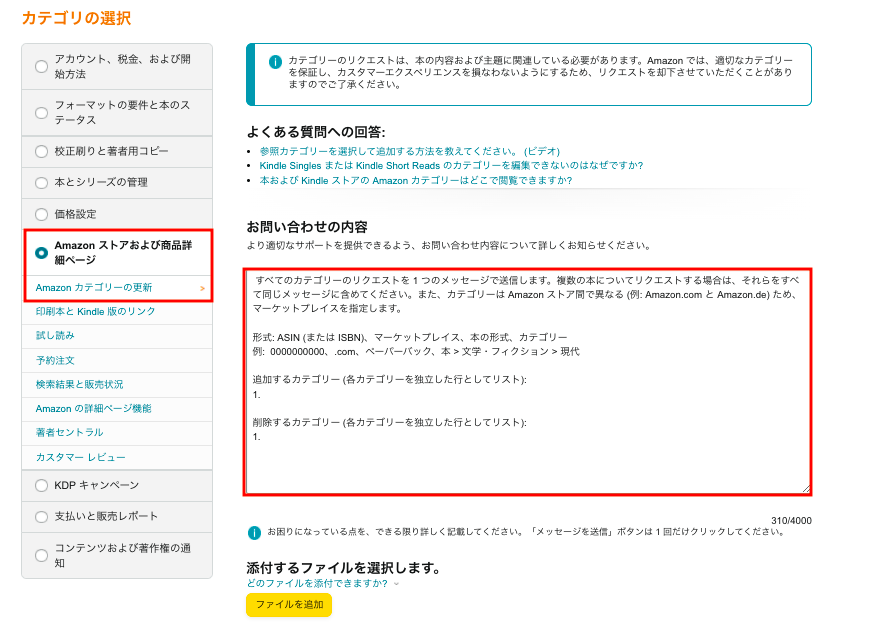The height and width of the screenshot is (626, 873).
Task: Click inside the お問い合わせの内容 message text area
Action: pos(528,382)
